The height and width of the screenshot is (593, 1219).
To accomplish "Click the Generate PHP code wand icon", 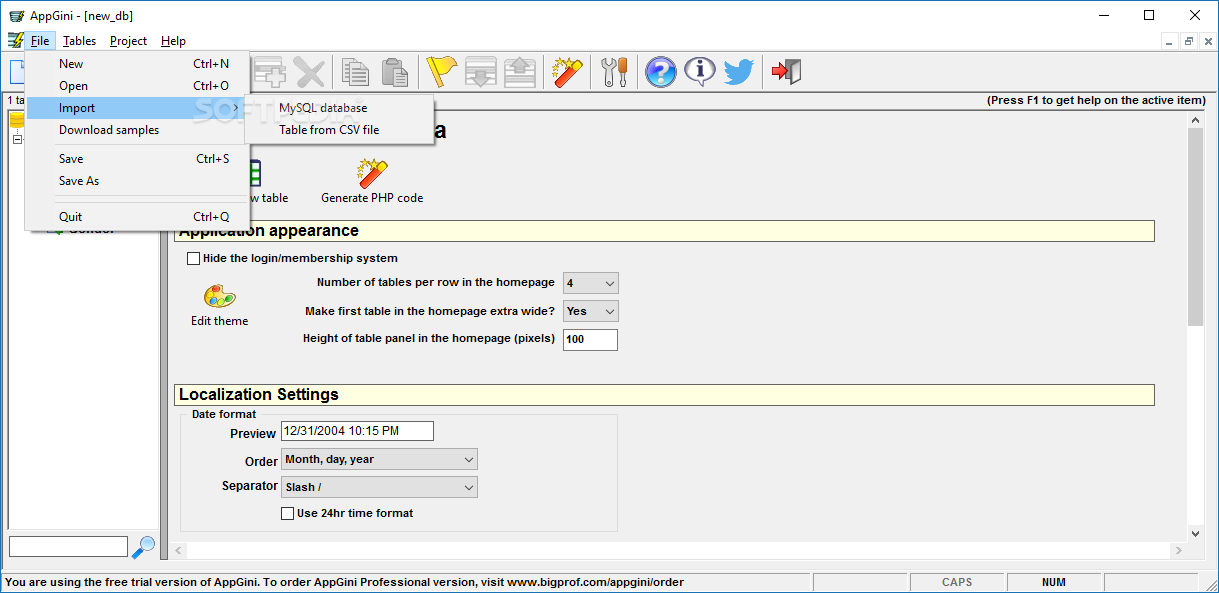I will [x=372, y=173].
